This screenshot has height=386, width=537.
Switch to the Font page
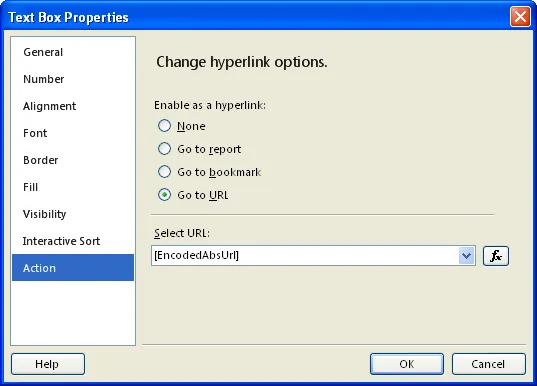(73, 133)
